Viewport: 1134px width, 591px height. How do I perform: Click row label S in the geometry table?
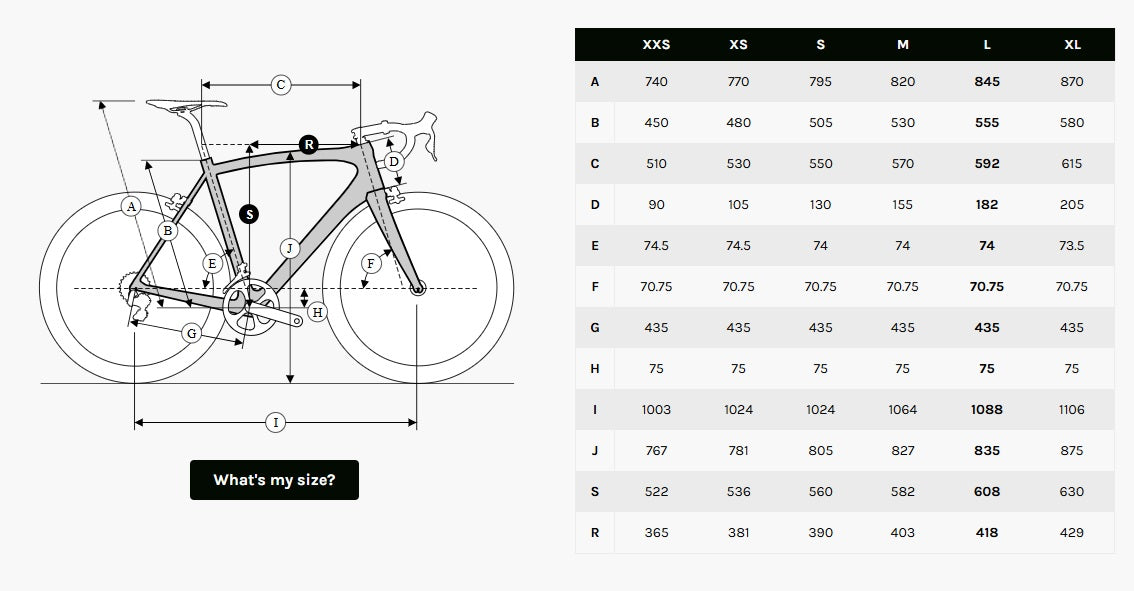pyautogui.click(x=595, y=492)
